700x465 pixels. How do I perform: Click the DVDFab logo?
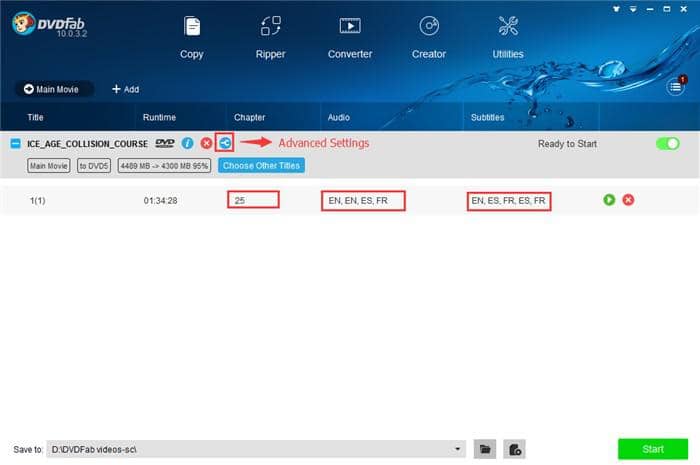point(49,25)
